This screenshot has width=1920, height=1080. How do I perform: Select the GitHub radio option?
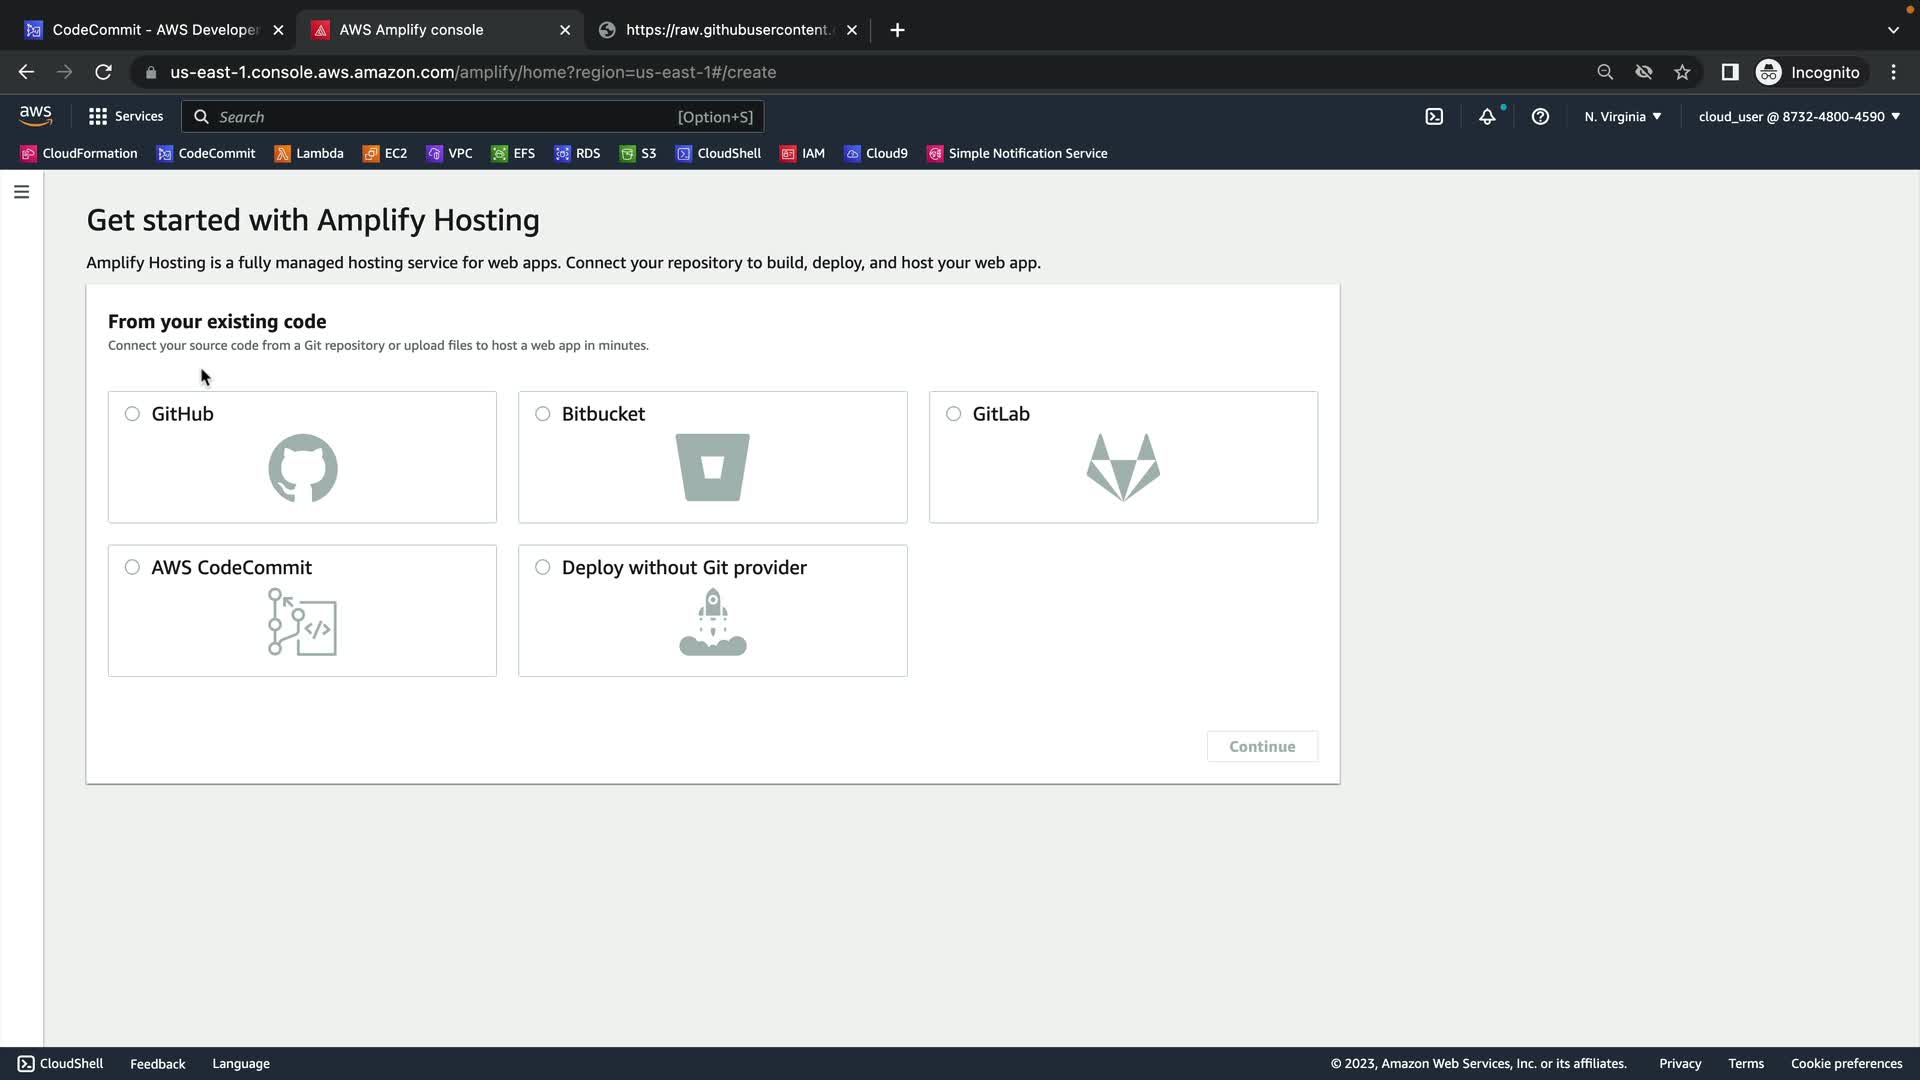coord(132,414)
